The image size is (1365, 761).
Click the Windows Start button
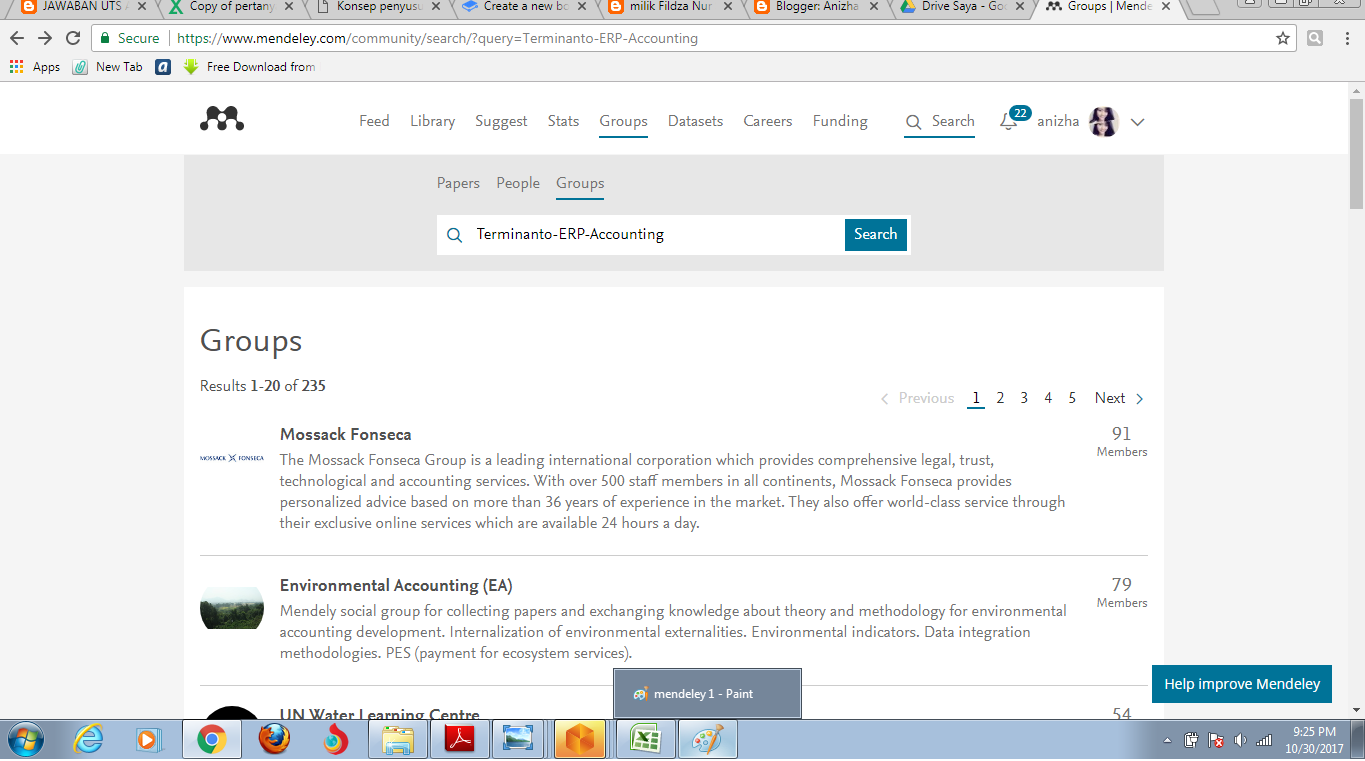[x=26, y=739]
